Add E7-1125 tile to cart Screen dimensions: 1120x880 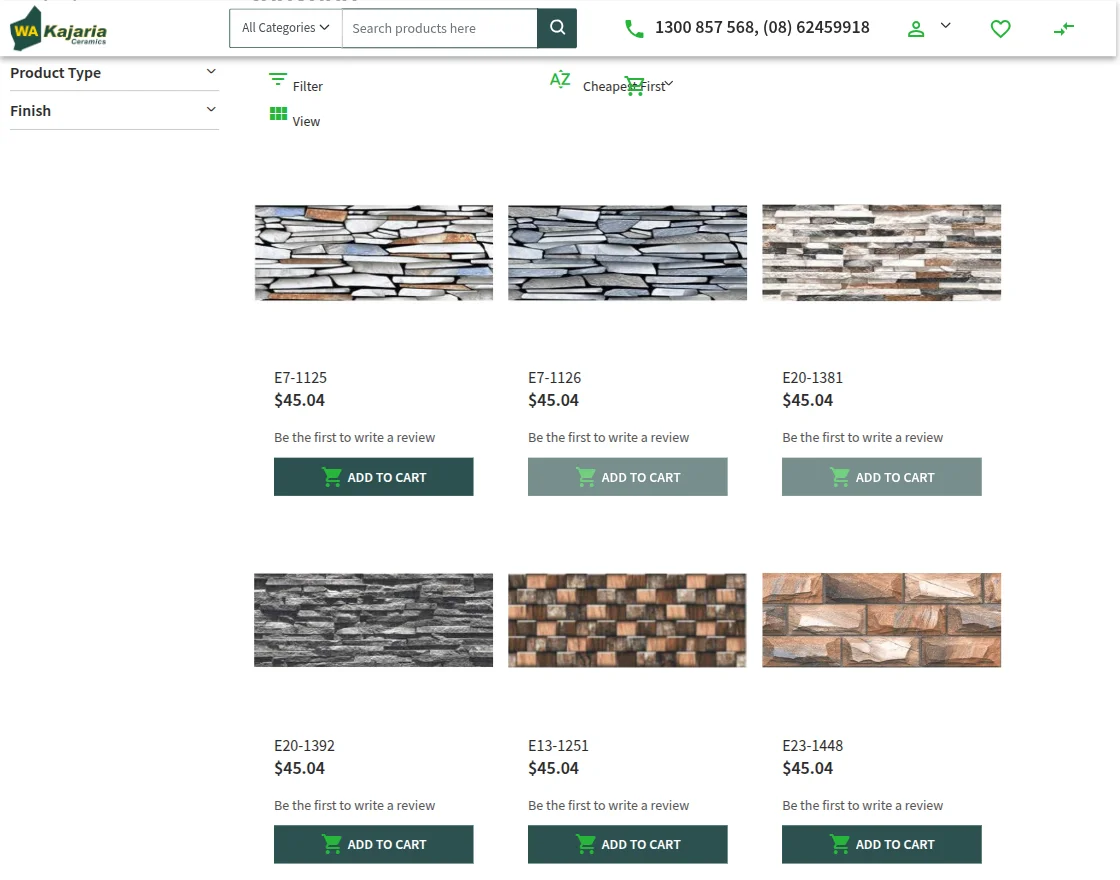(x=373, y=477)
